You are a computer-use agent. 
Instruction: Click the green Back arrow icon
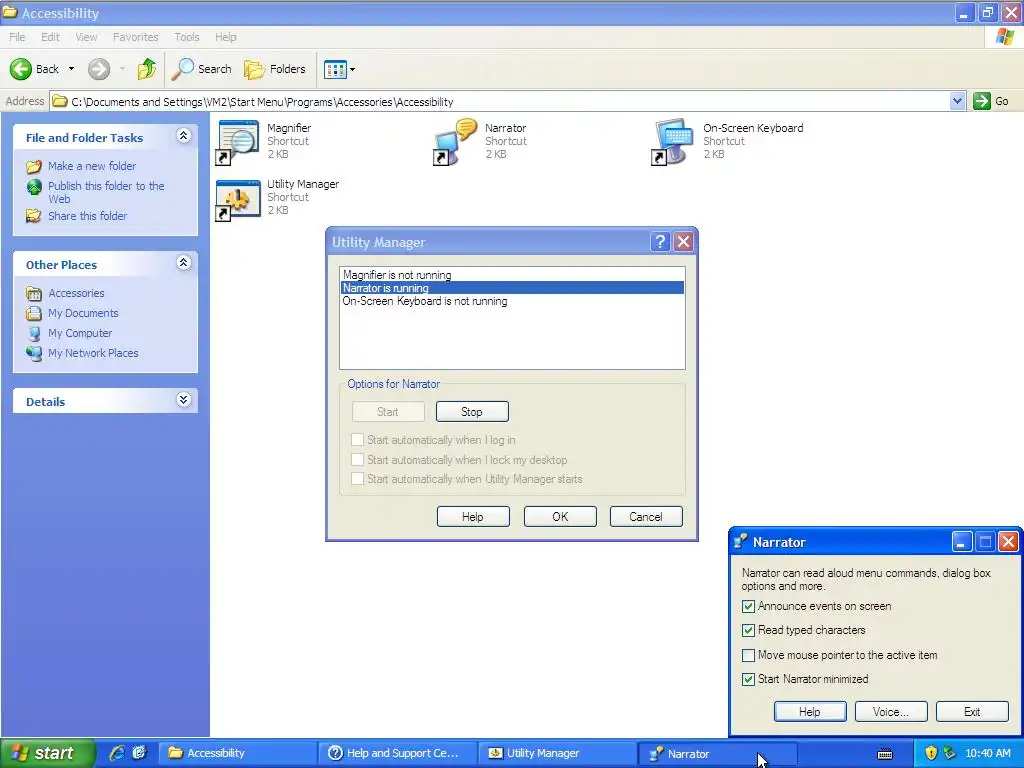click(20, 69)
